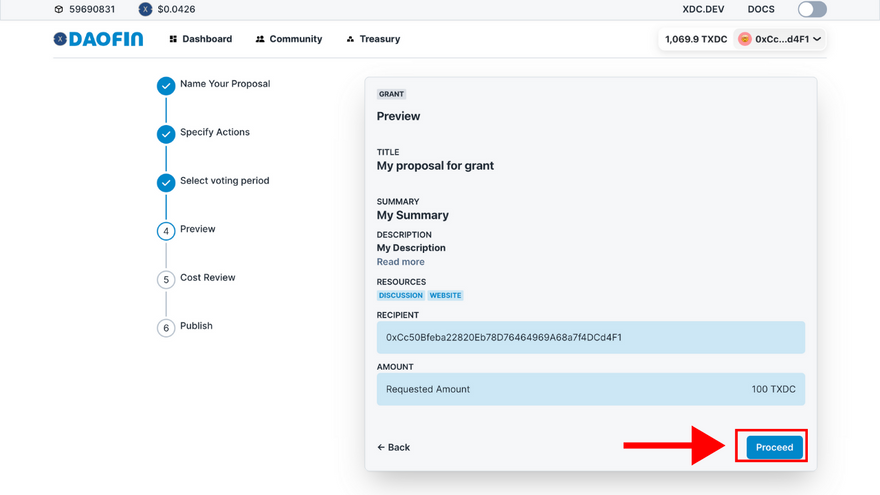The image size is (880, 495).
Task: Open the Community menu item
Action: pos(288,39)
